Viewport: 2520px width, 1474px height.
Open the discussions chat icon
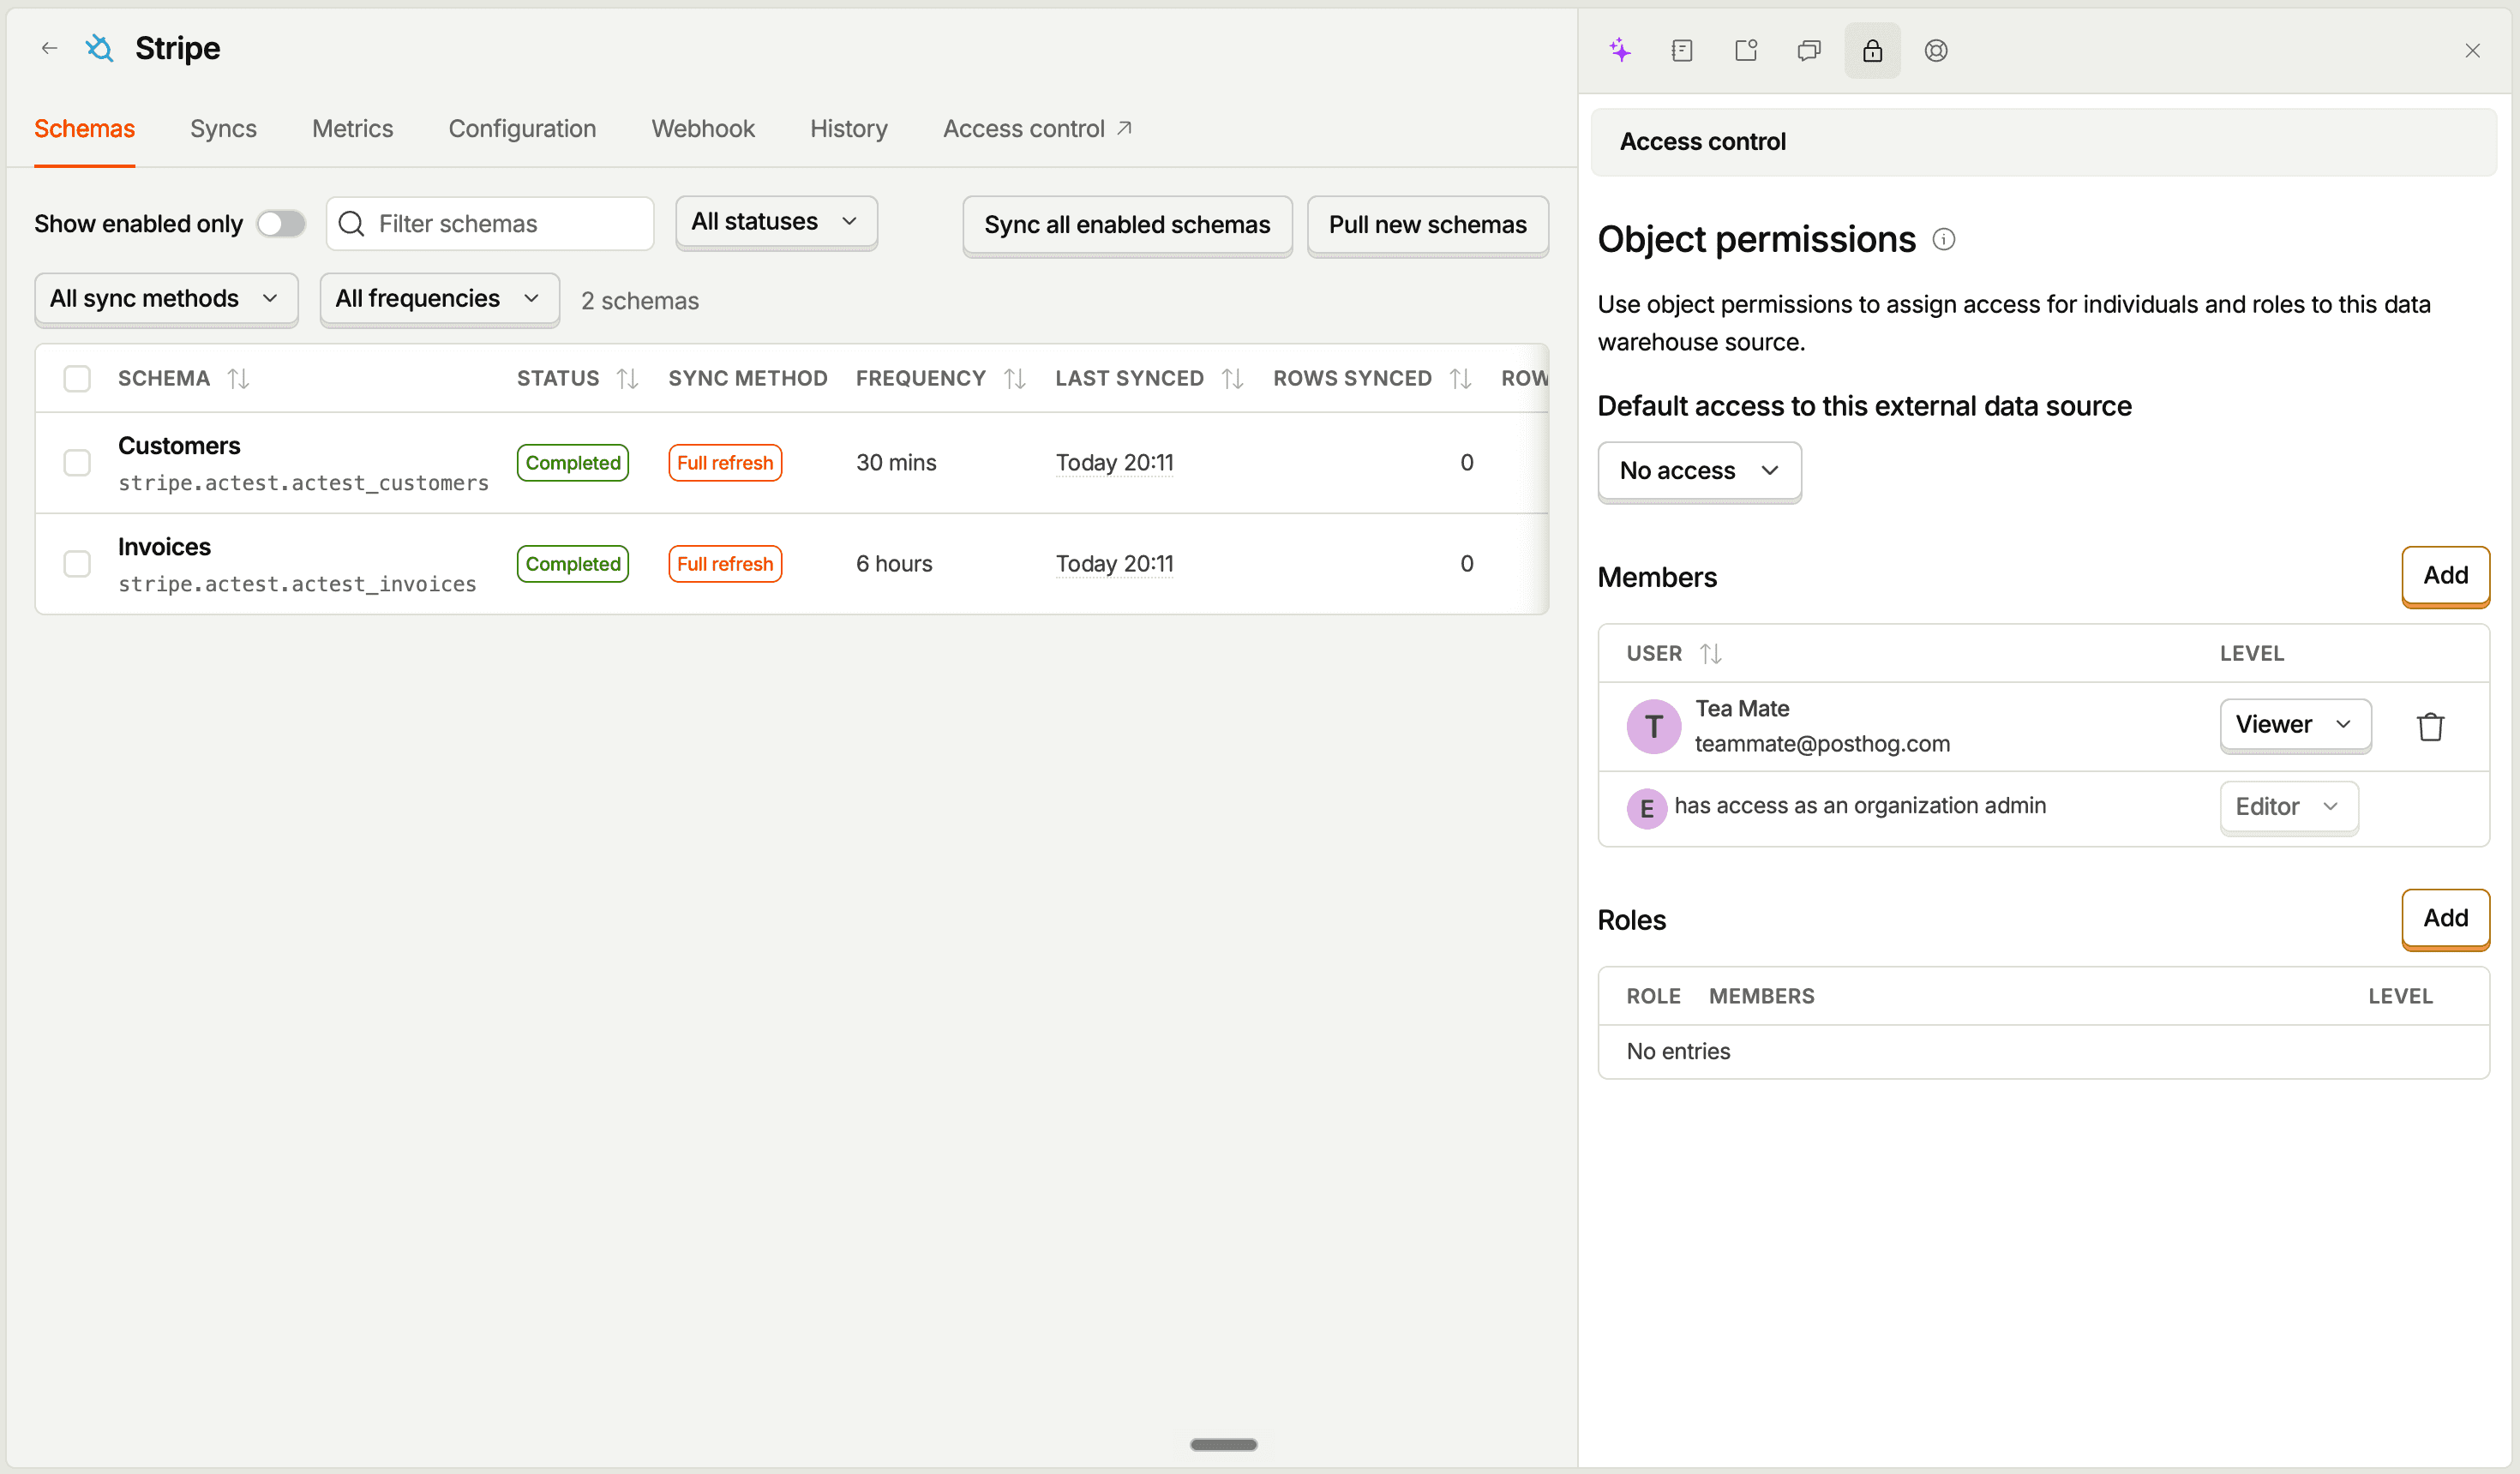click(x=1809, y=50)
